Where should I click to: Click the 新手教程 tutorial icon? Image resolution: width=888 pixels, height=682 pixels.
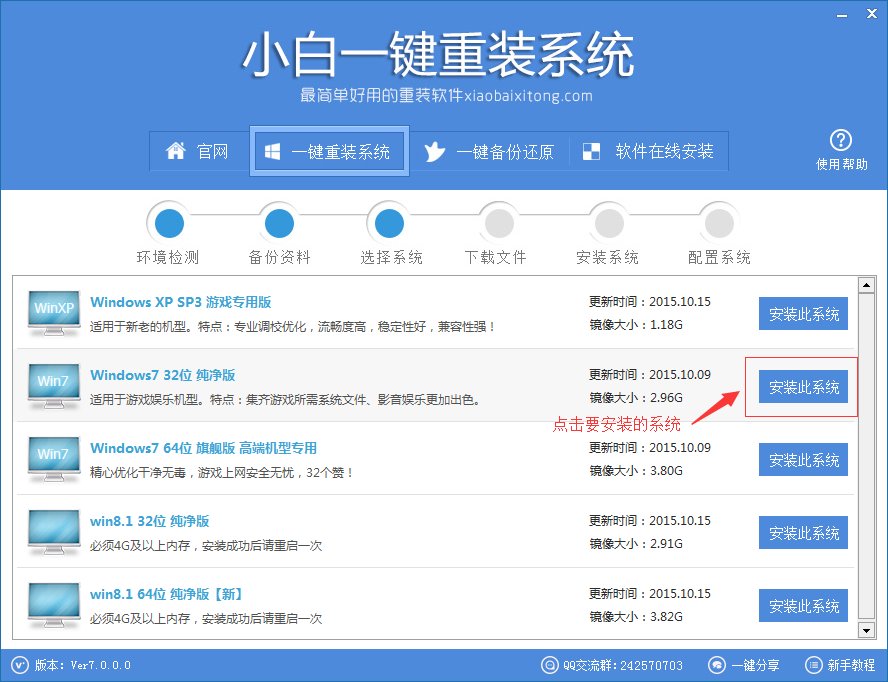coord(811,665)
